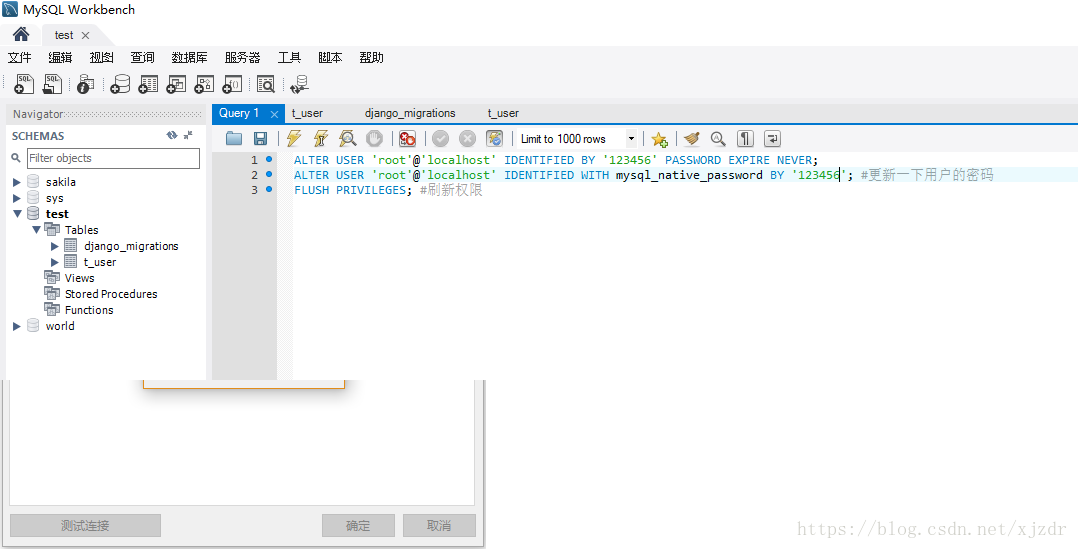This screenshot has height=549, width=1078.
Task: Click 测试连接 in the background dialog
Action: [85, 526]
